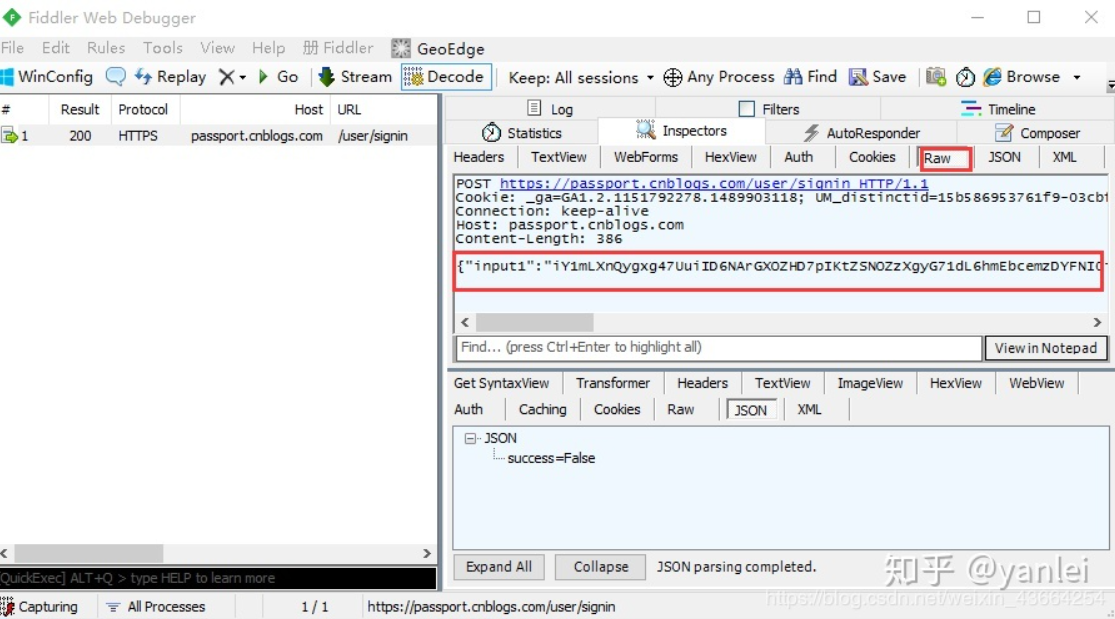Click the GeoEdge menu icon
Screen dimensions: 1115x619
click(401, 48)
